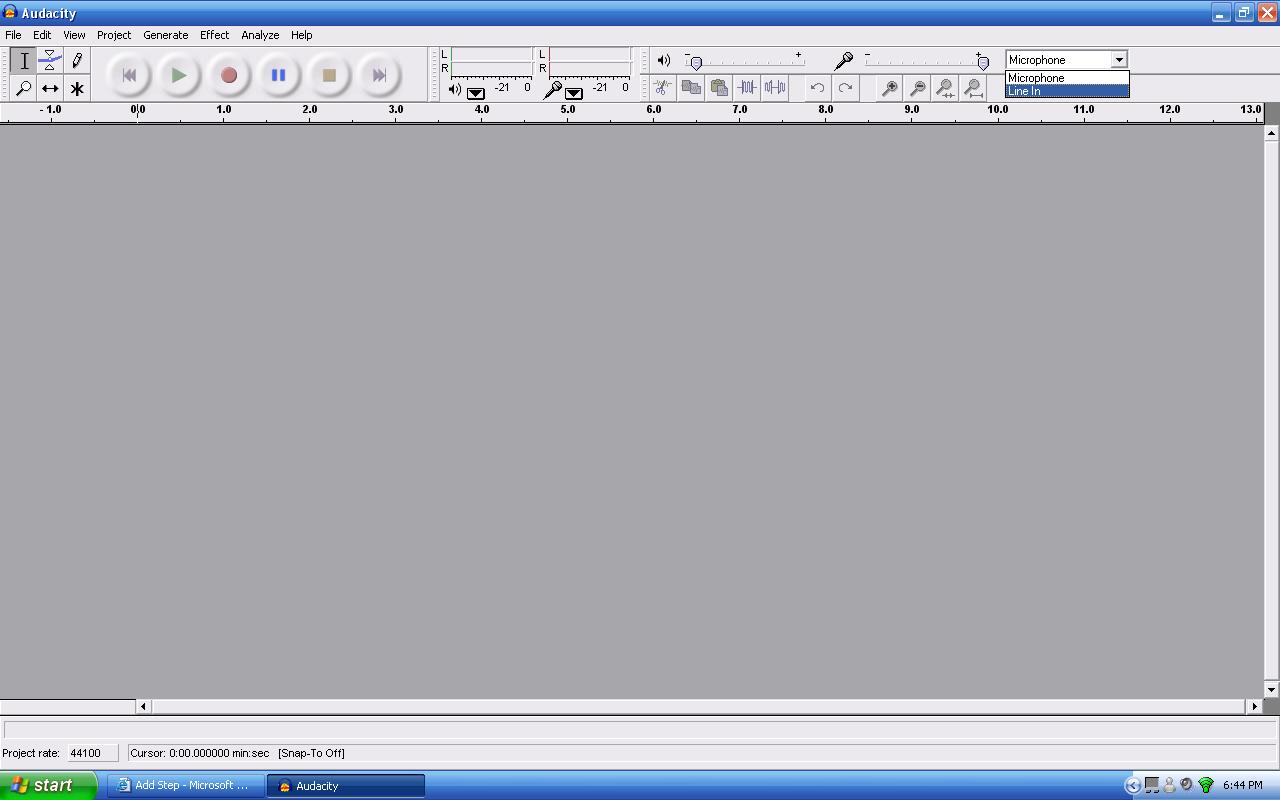The image size is (1280, 800).
Task: Select the Selection (I-beam) tool
Action: pyautogui.click(x=24, y=61)
